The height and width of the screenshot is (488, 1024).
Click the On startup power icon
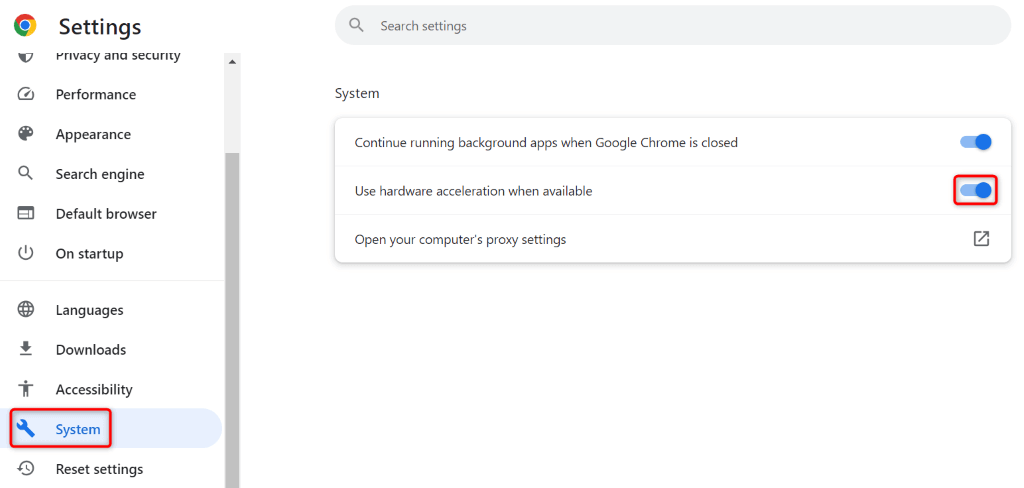[26, 254]
